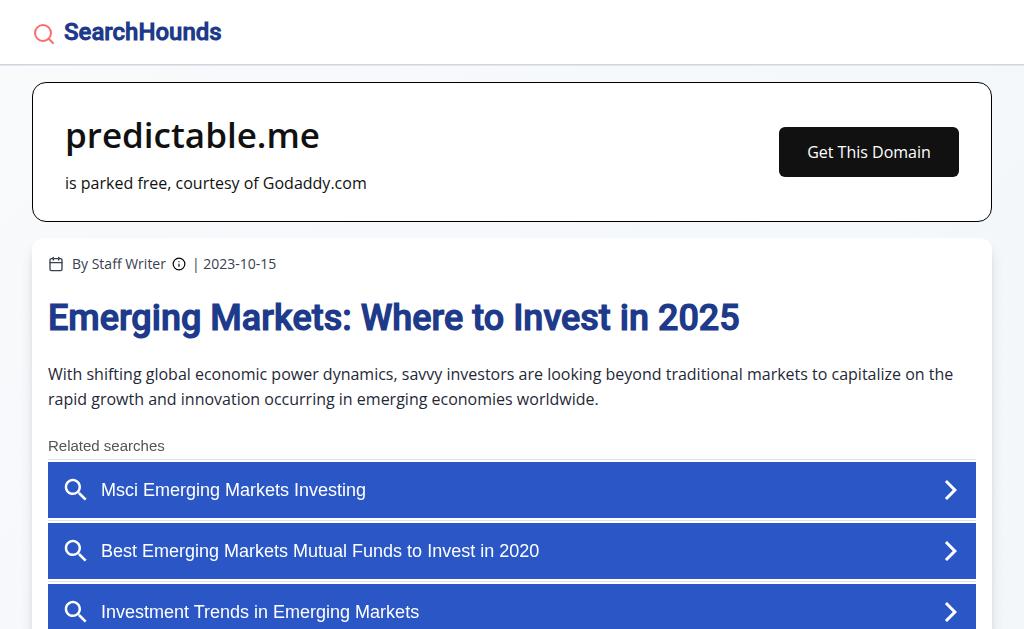The image size is (1024, 629).
Task: Click the calendar icon beside the byline
Action: [56, 264]
